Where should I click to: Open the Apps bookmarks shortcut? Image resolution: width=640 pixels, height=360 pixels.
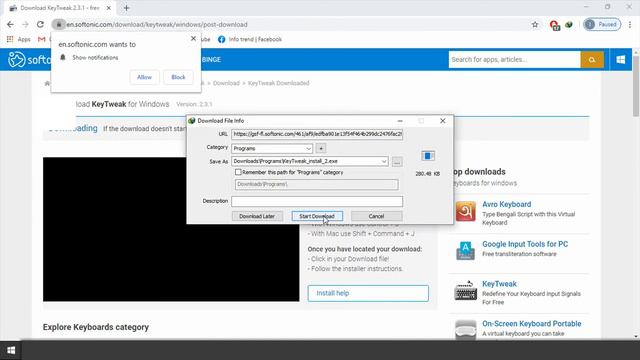(x=19, y=39)
